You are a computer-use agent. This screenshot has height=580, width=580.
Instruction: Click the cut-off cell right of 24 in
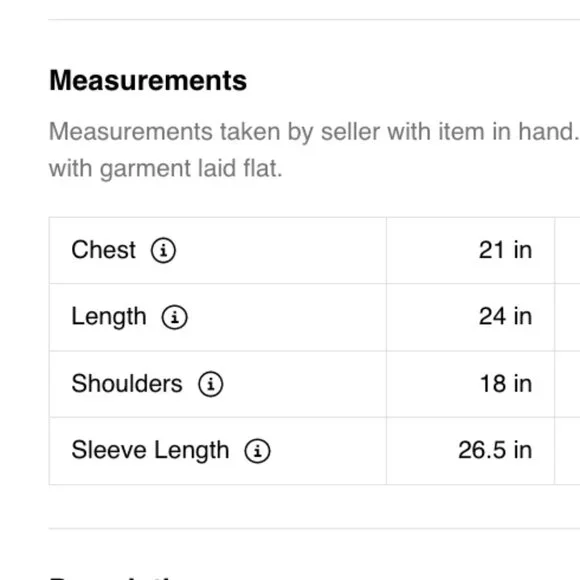[567, 317]
